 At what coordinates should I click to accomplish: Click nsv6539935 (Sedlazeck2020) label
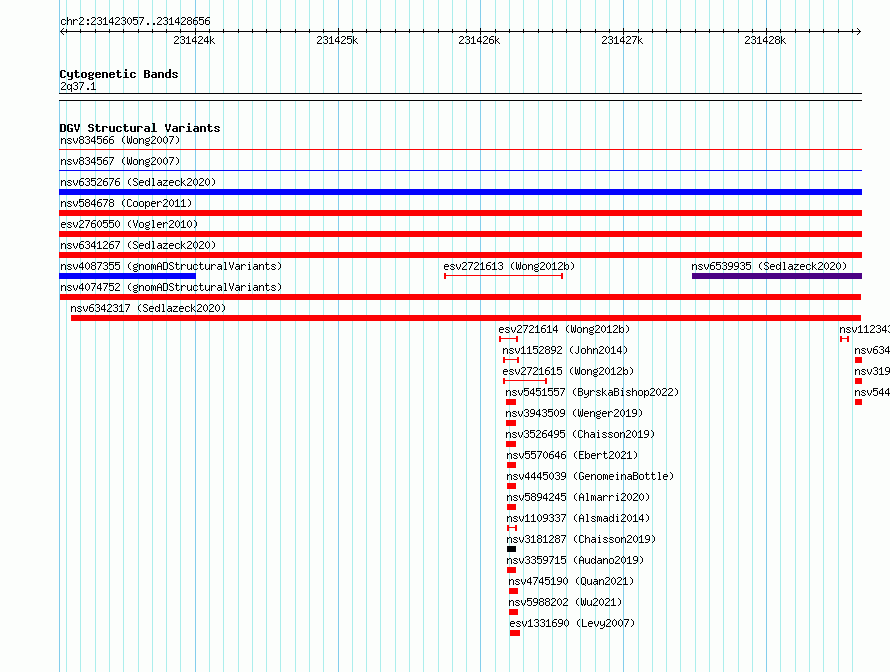coord(769,266)
